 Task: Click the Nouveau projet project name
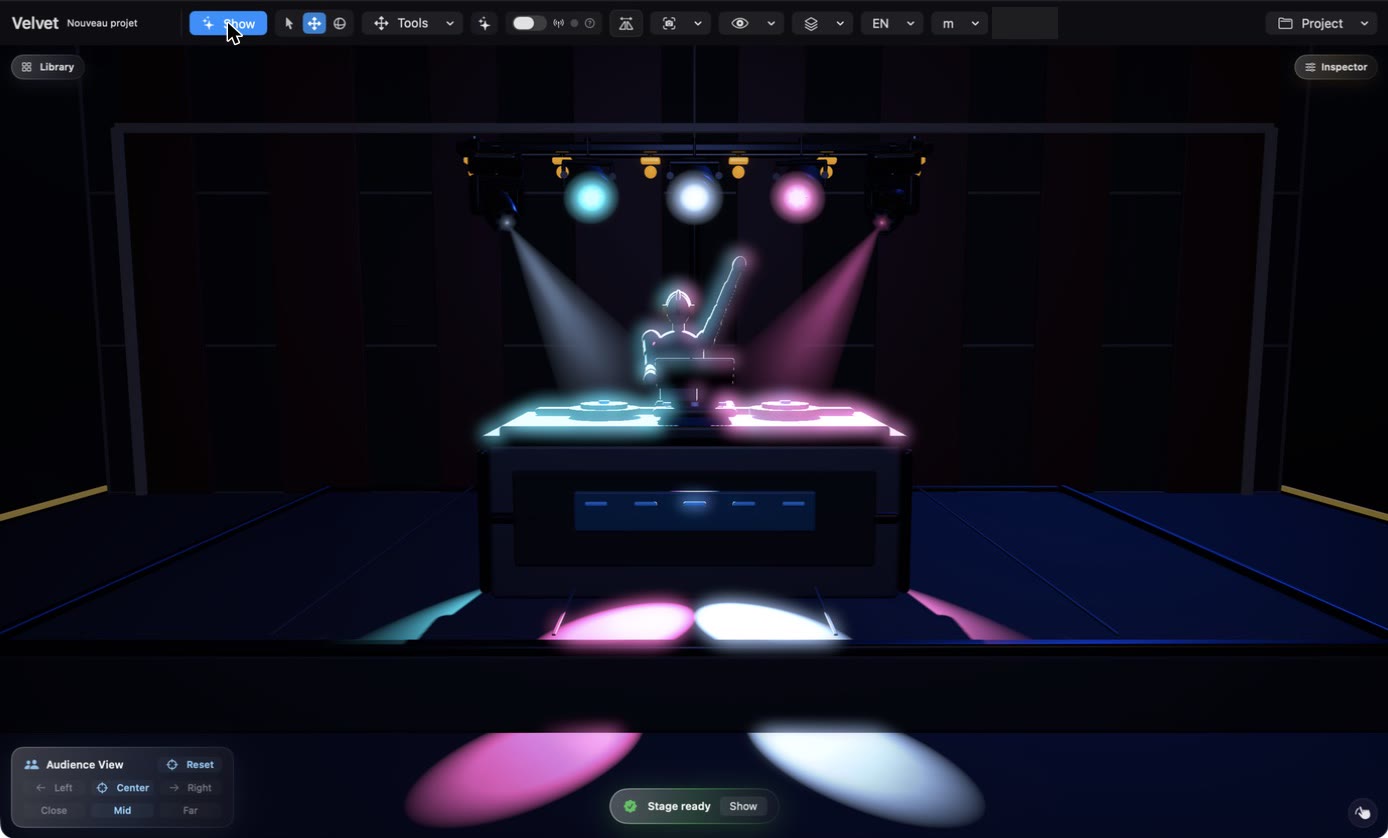pos(102,23)
